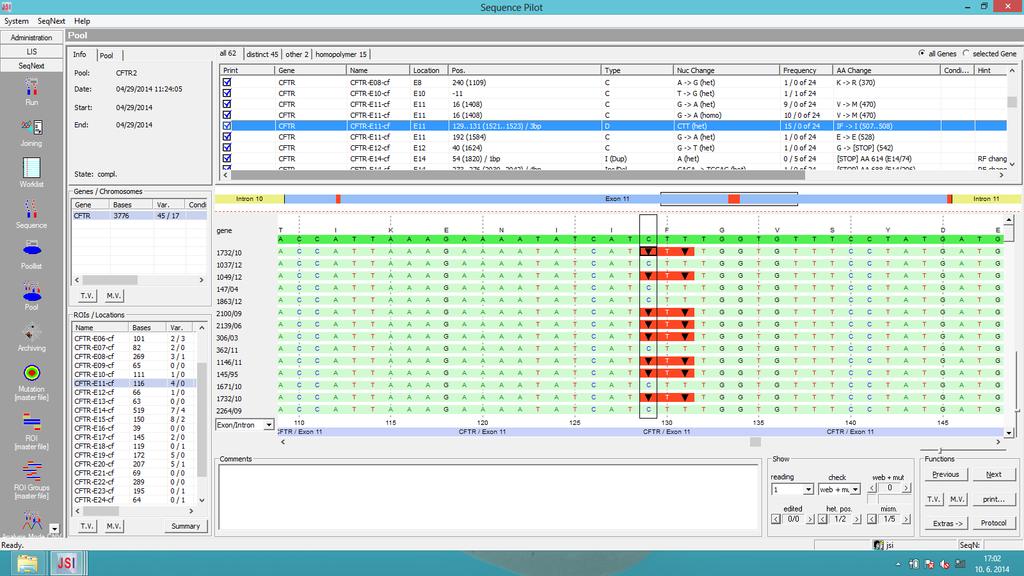
Task: Increase web + mut value arrow
Action: pyautogui.click(x=906, y=488)
